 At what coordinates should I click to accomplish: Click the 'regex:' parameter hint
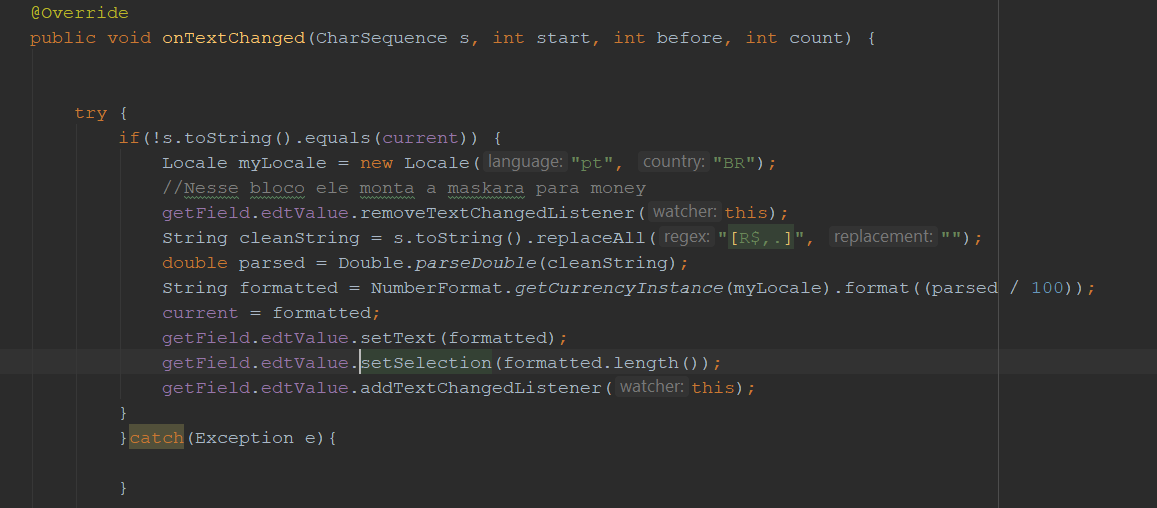[688, 238]
